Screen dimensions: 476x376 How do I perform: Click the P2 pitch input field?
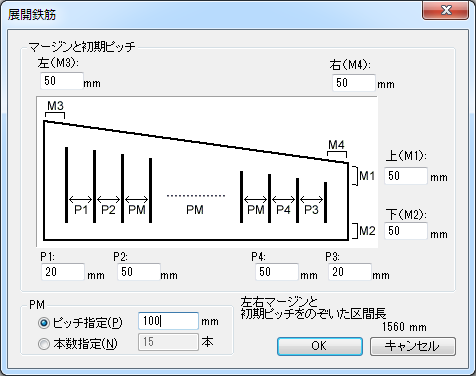point(139,272)
